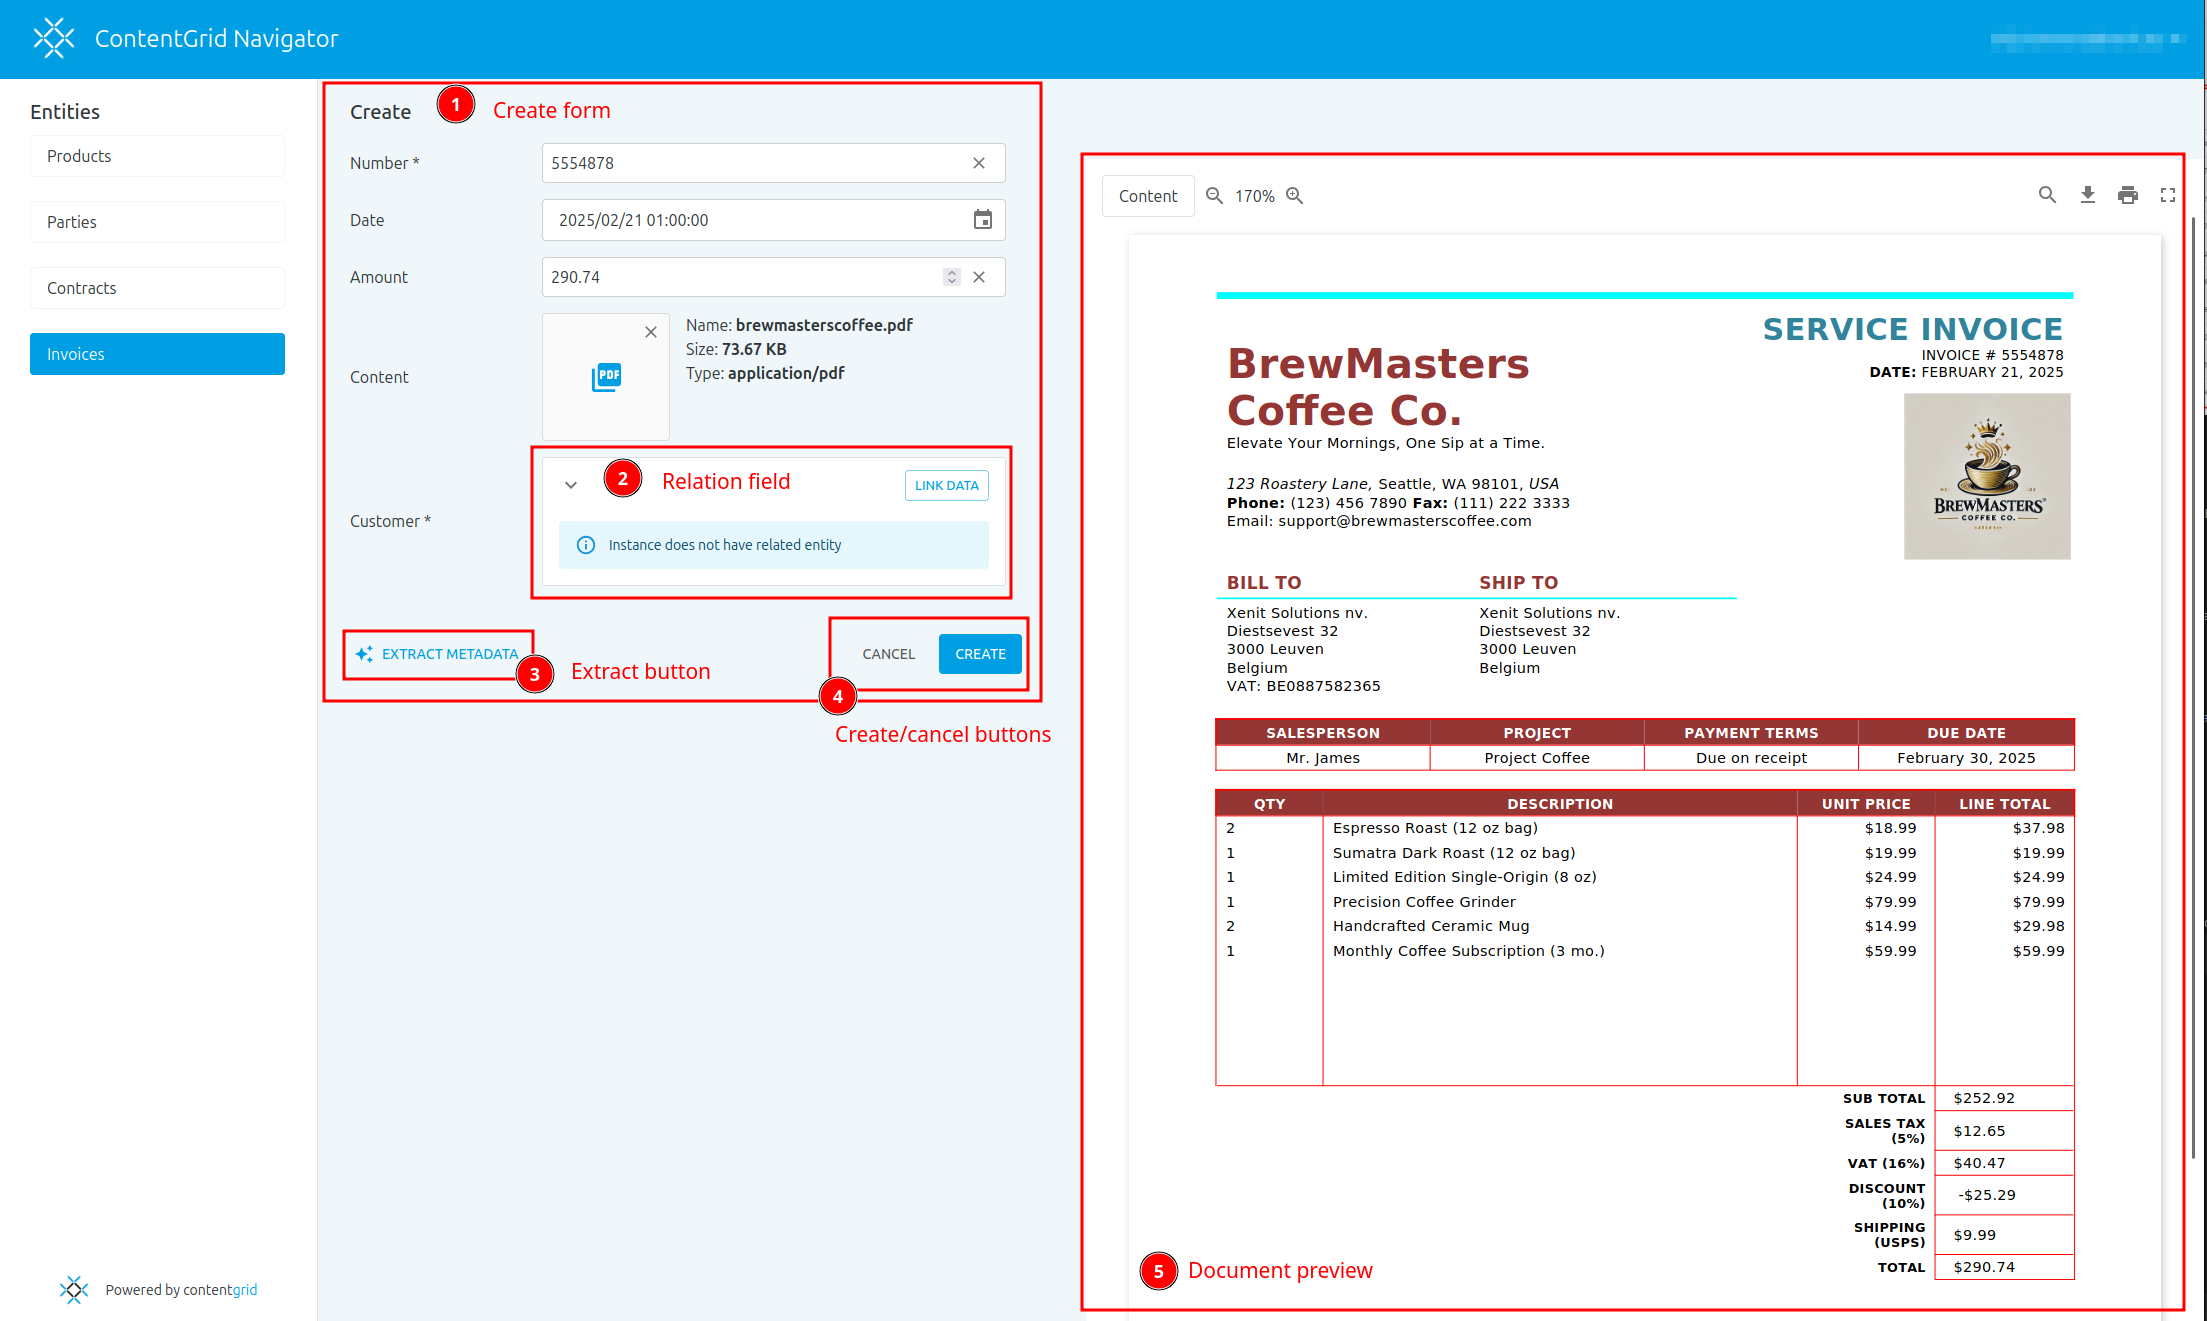This screenshot has height=1321, width=2207.
Task: Open the Products entity
Action: pos(157,156)
